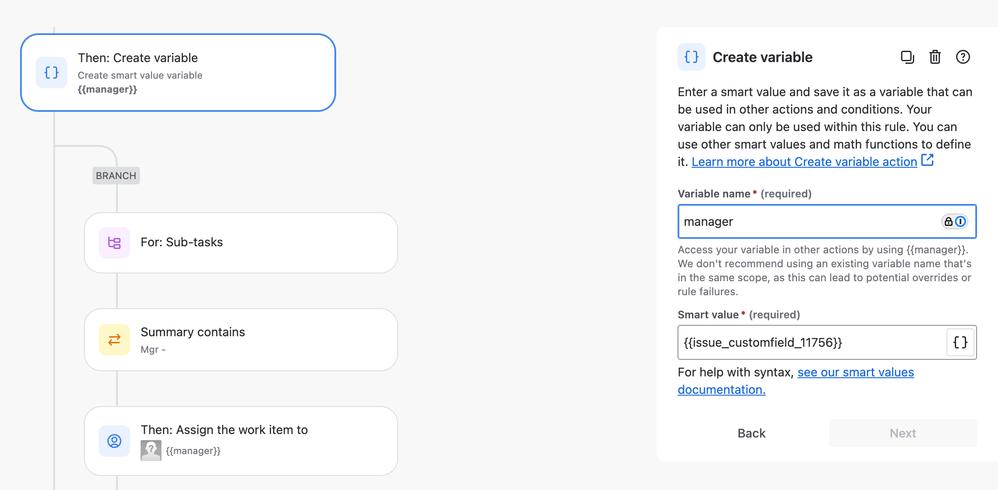Open the smart values documentation link
The height and width of the screenshot is (490, 998).
pos(796,381)
